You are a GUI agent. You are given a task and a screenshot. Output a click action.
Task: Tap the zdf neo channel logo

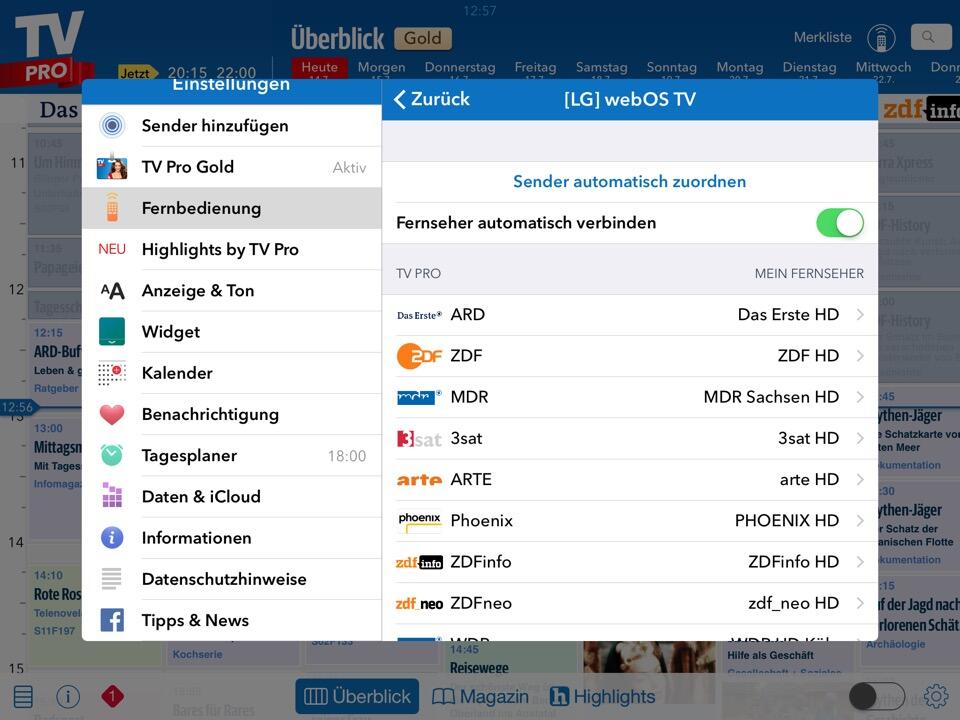[419, 604]
